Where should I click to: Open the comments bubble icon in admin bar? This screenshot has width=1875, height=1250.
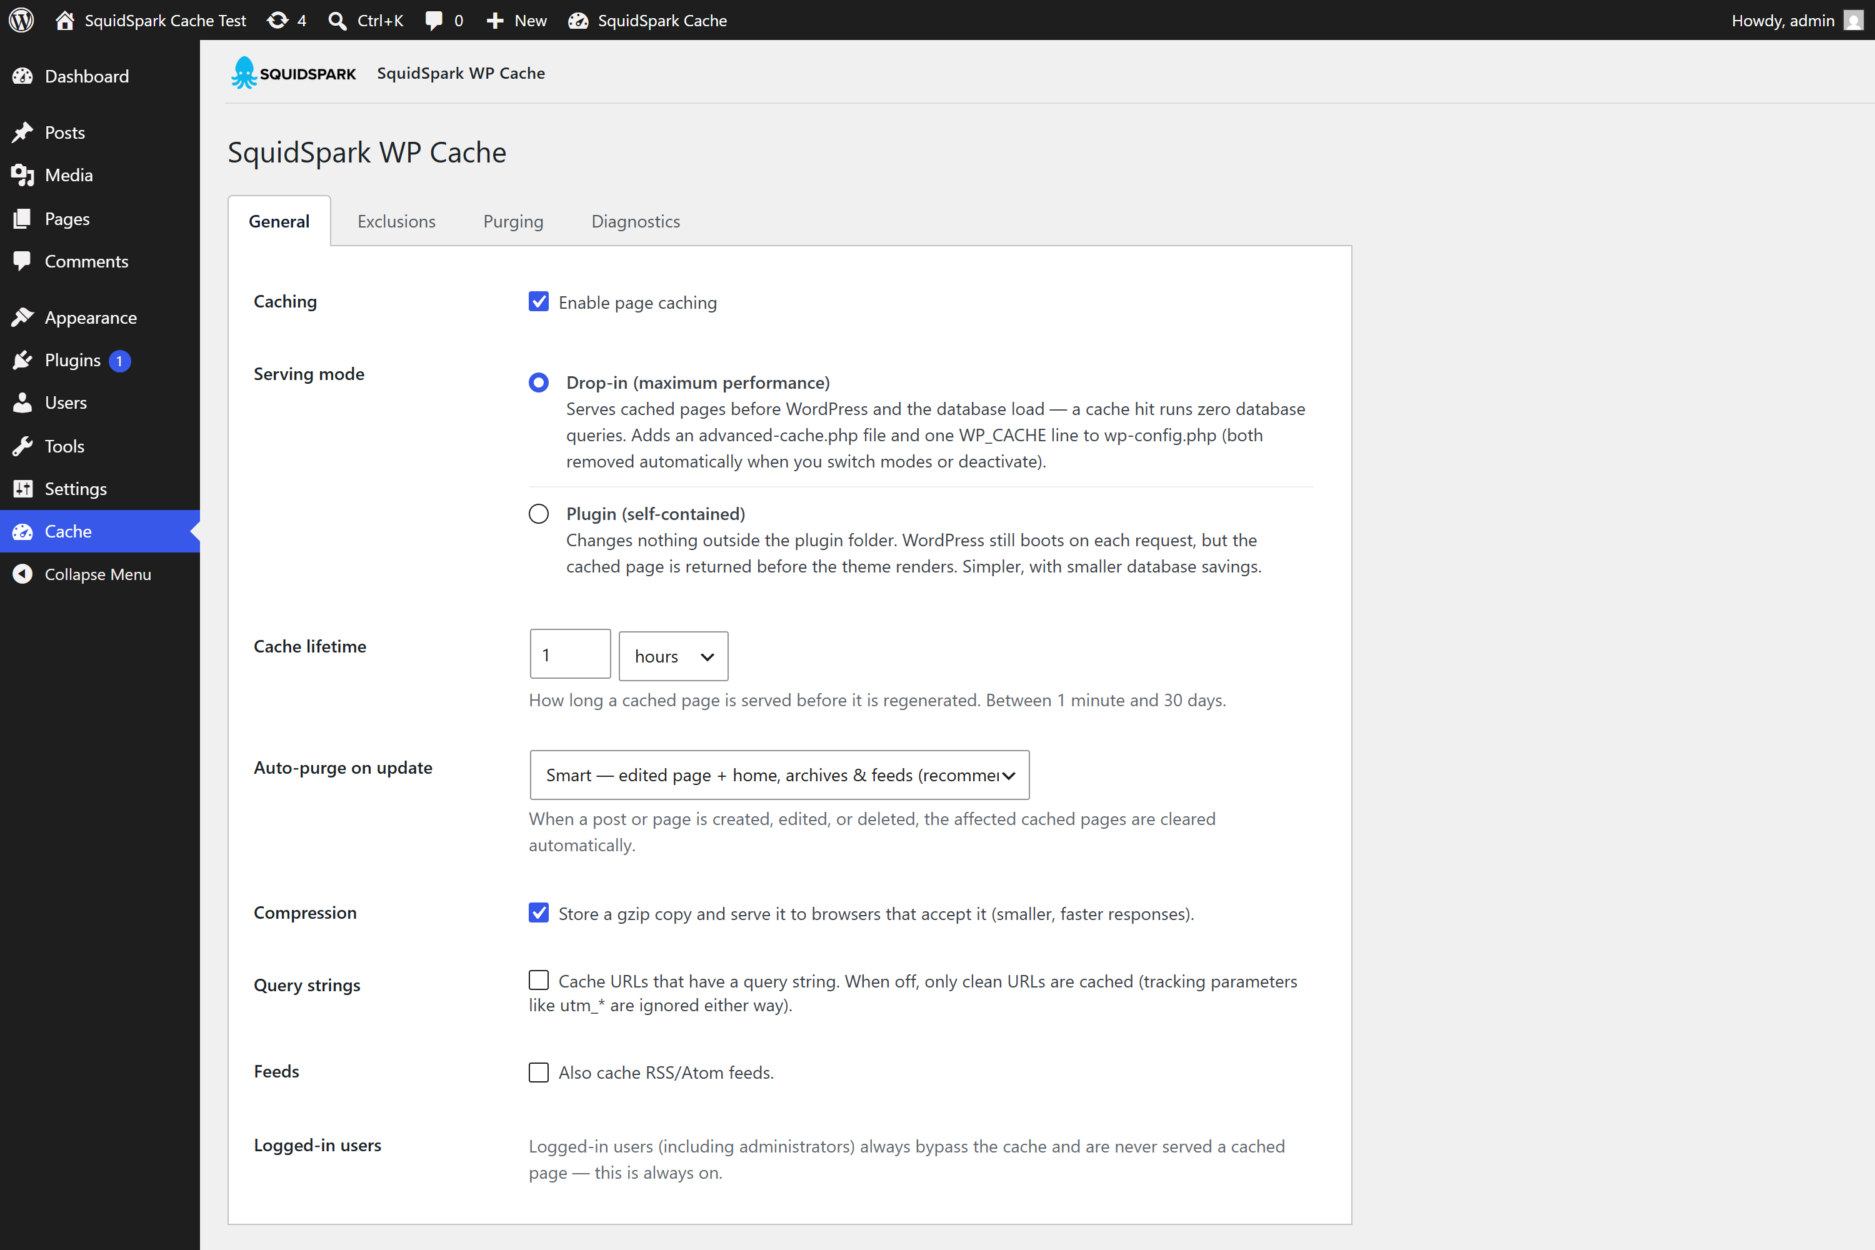433,20
